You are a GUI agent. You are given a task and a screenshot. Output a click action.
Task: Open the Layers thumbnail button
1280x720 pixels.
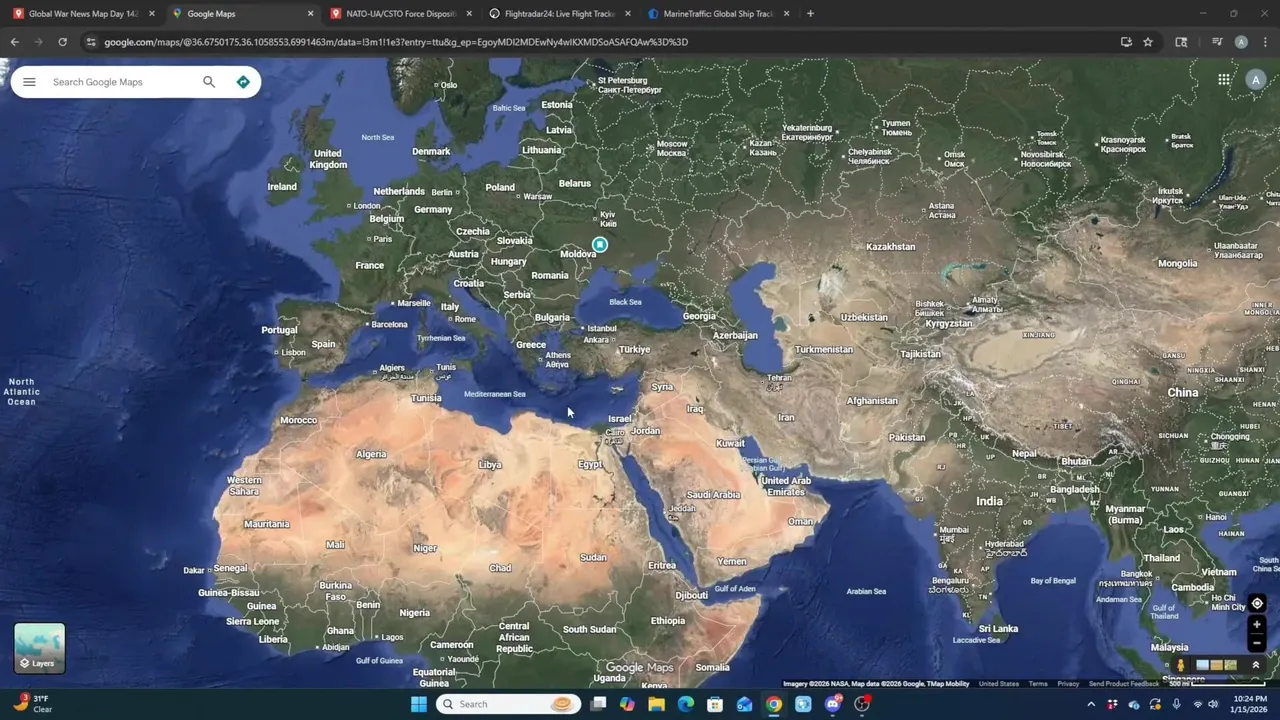40,648
